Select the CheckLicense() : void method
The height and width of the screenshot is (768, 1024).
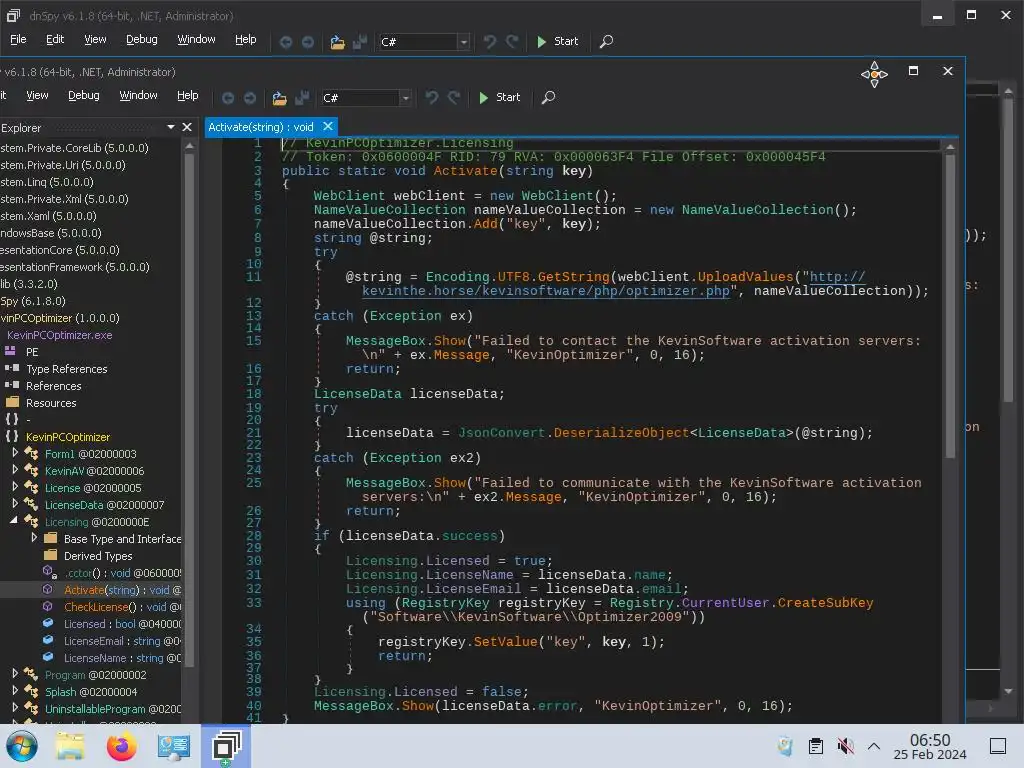click(123, 607)
